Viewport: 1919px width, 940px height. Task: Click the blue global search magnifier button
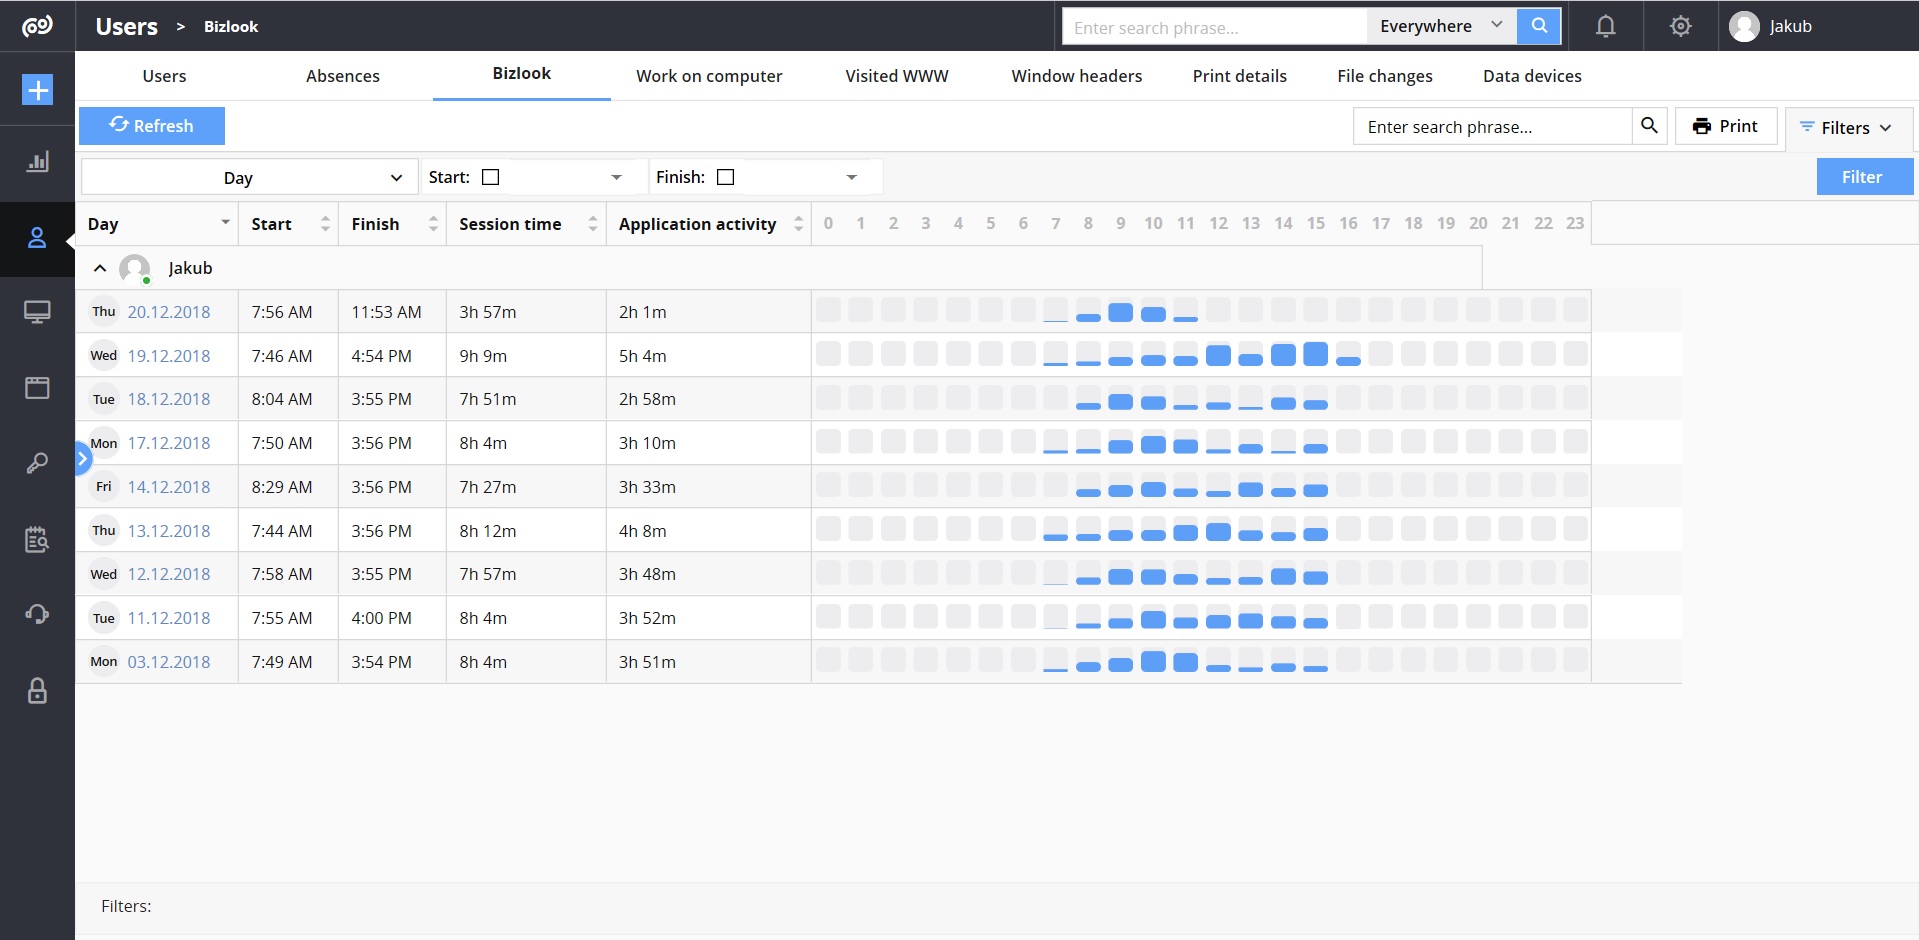click(x=1539, y=26)
